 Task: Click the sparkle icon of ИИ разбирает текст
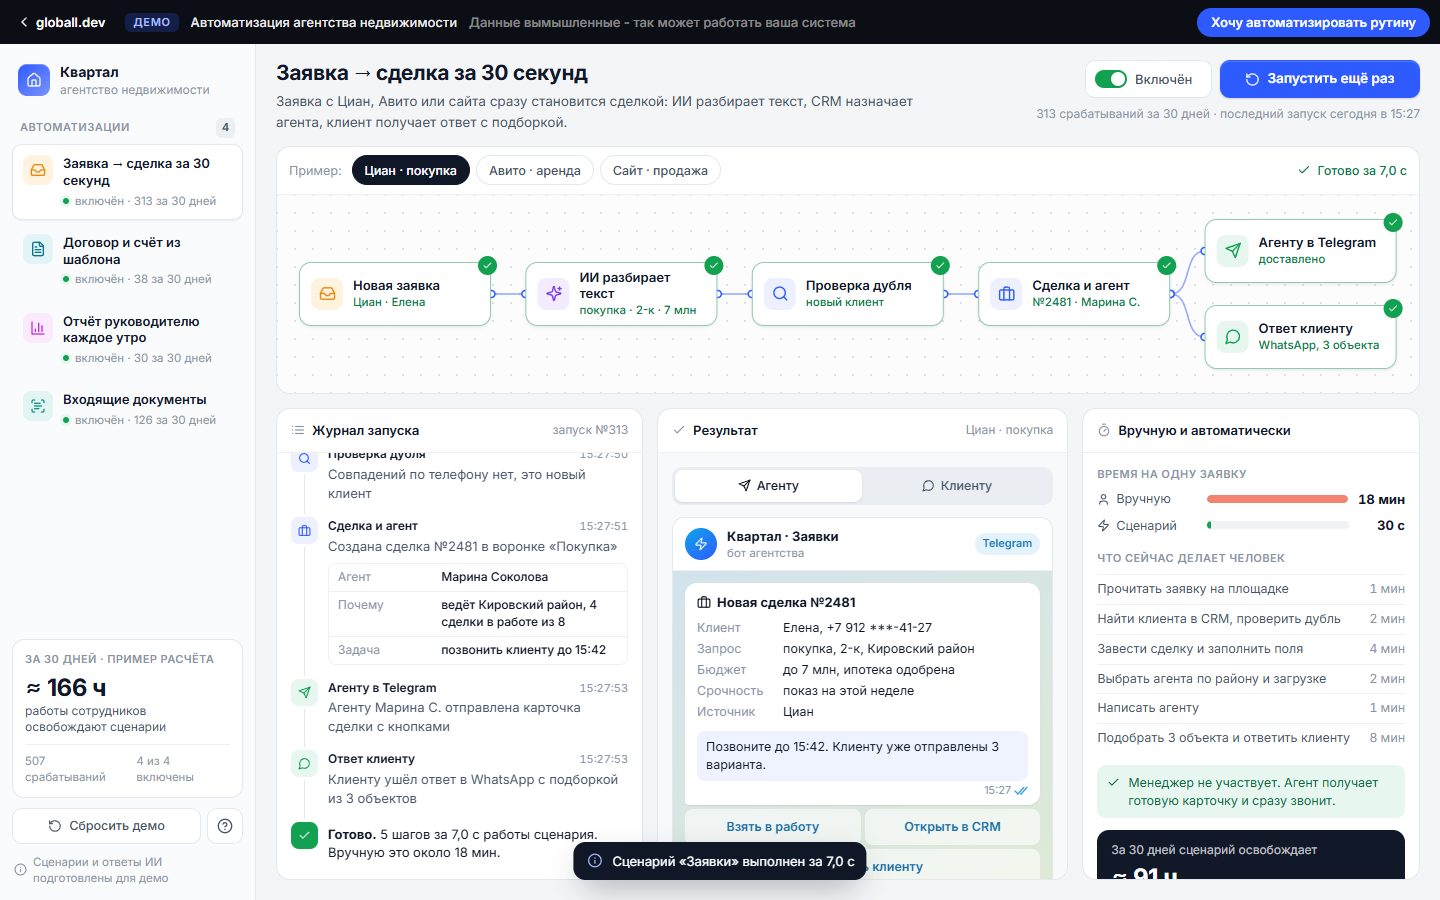coord(554,294)
